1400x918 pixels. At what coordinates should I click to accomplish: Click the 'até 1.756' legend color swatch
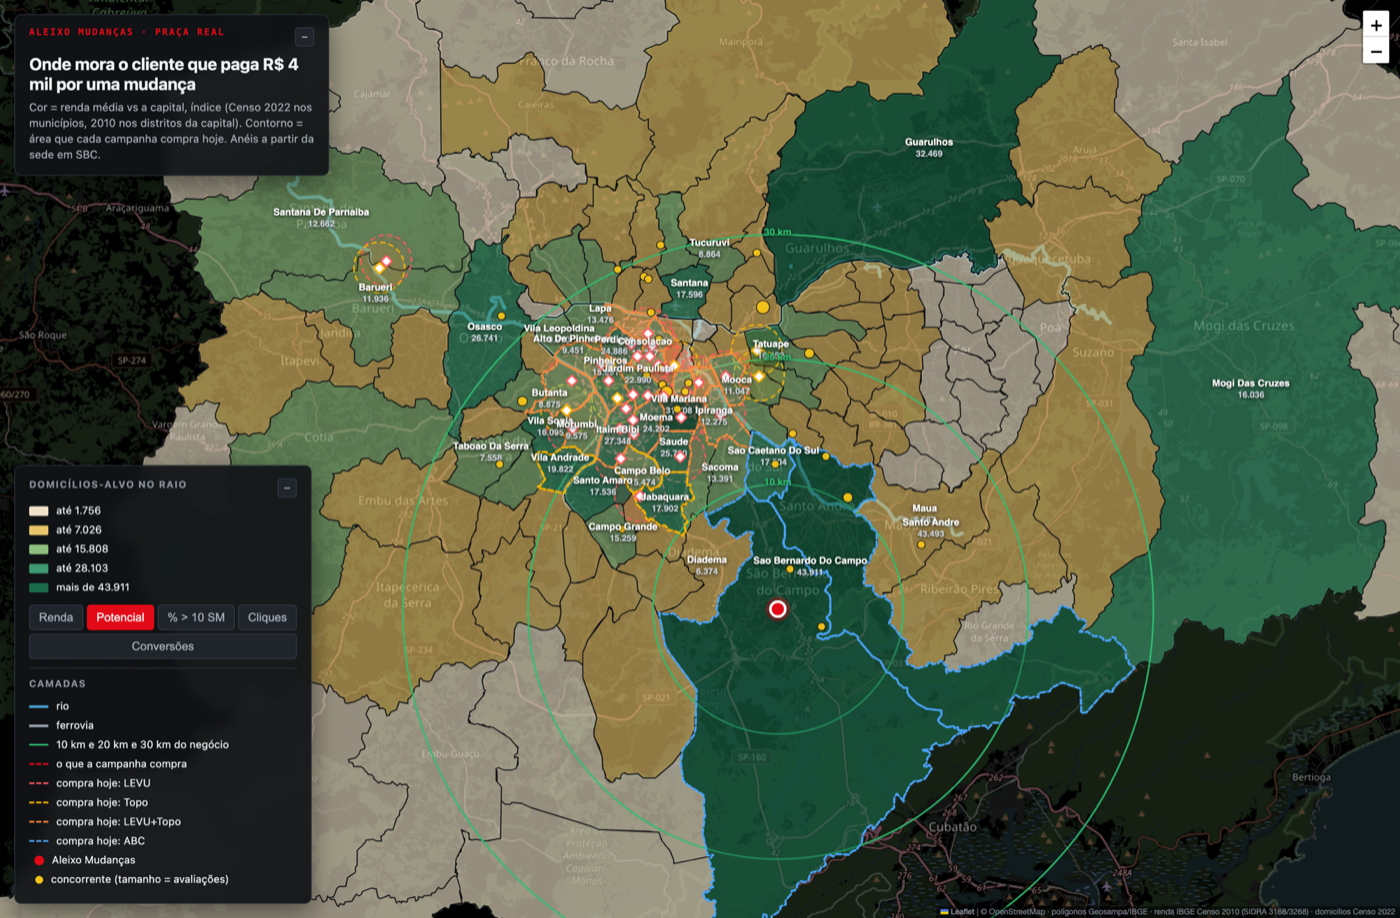(x=39, y=511)
